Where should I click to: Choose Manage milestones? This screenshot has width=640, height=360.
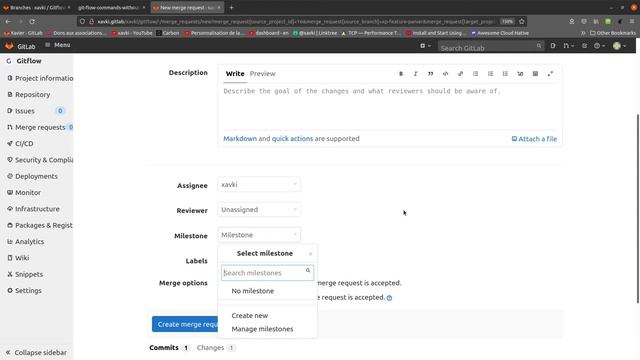coord(262,329)
